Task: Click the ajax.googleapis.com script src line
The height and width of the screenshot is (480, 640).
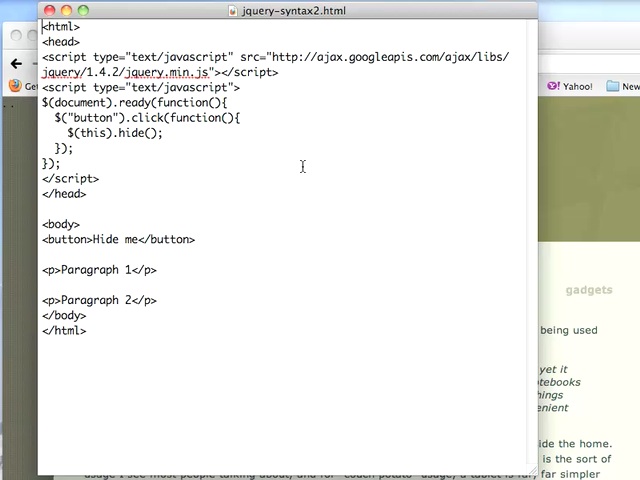Action: [x=276, y=57]
